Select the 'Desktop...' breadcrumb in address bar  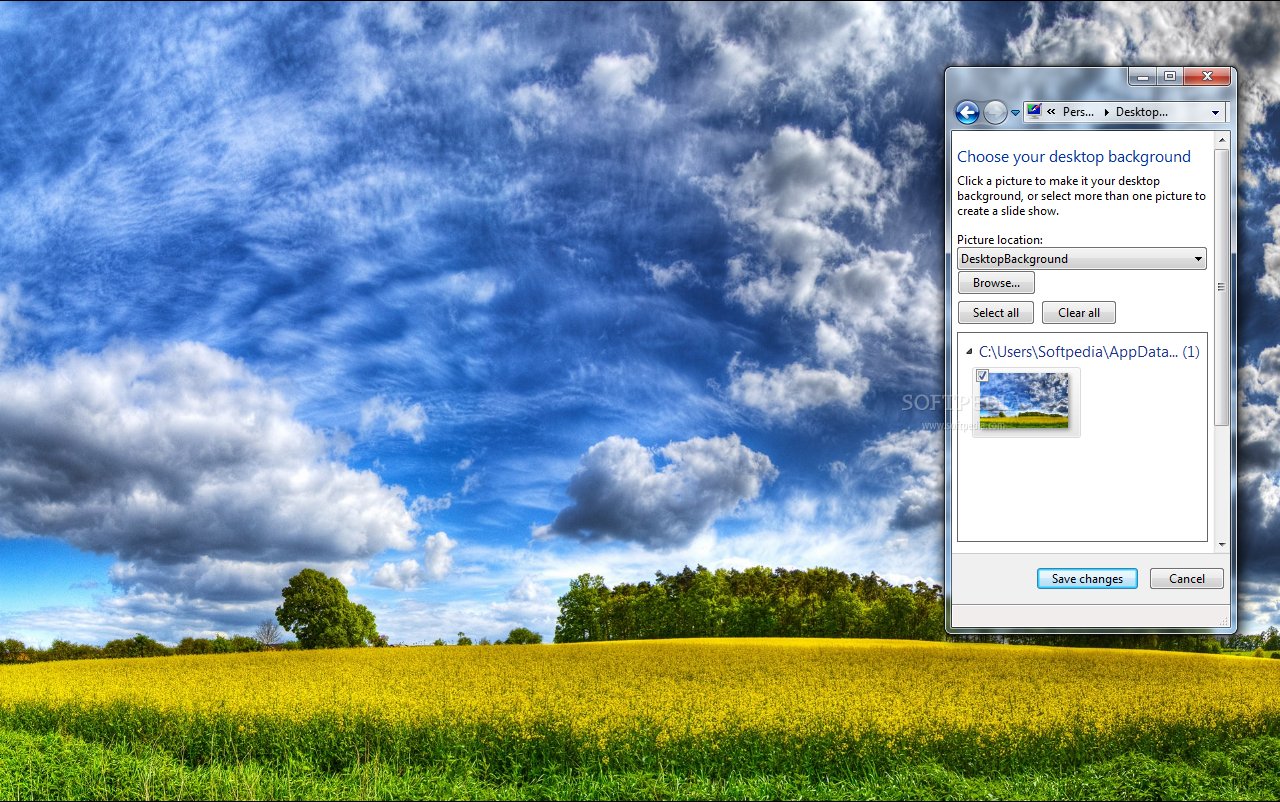click(1141, 112)
